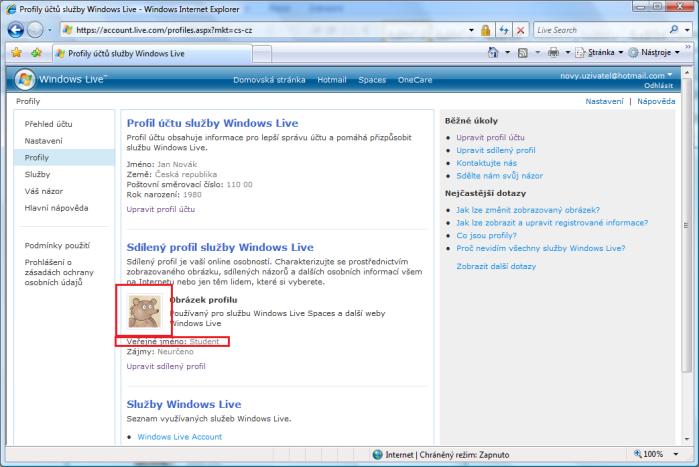This screenshot has height=467, width=699.
Task: Click the vertical scrollbar thumb
Action: tap(687, 225)
